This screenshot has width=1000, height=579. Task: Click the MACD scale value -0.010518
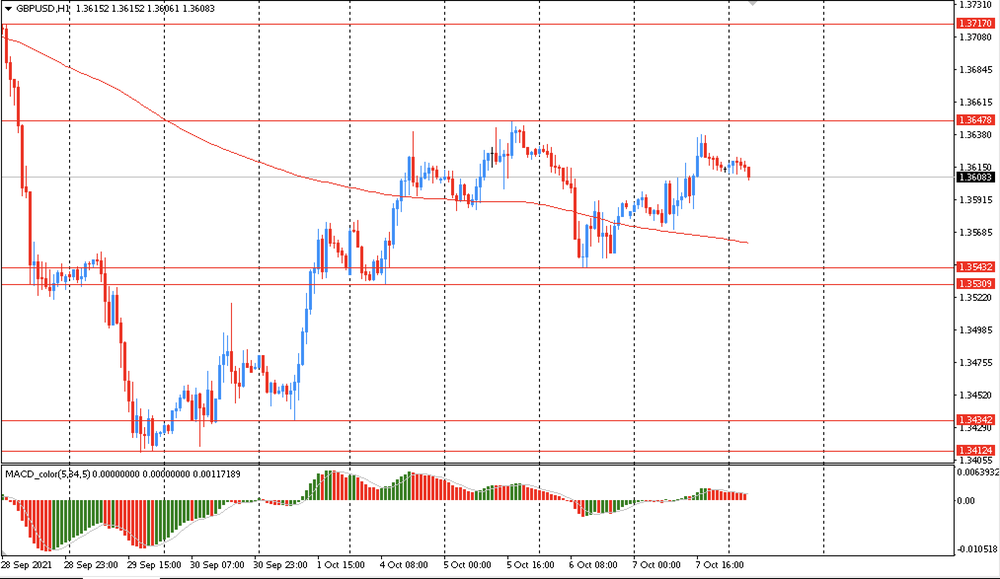coord(977,549)
